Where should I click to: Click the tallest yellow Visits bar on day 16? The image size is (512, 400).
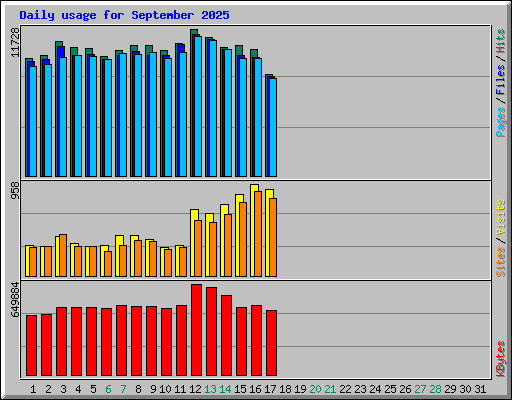(x=254, y=231)
